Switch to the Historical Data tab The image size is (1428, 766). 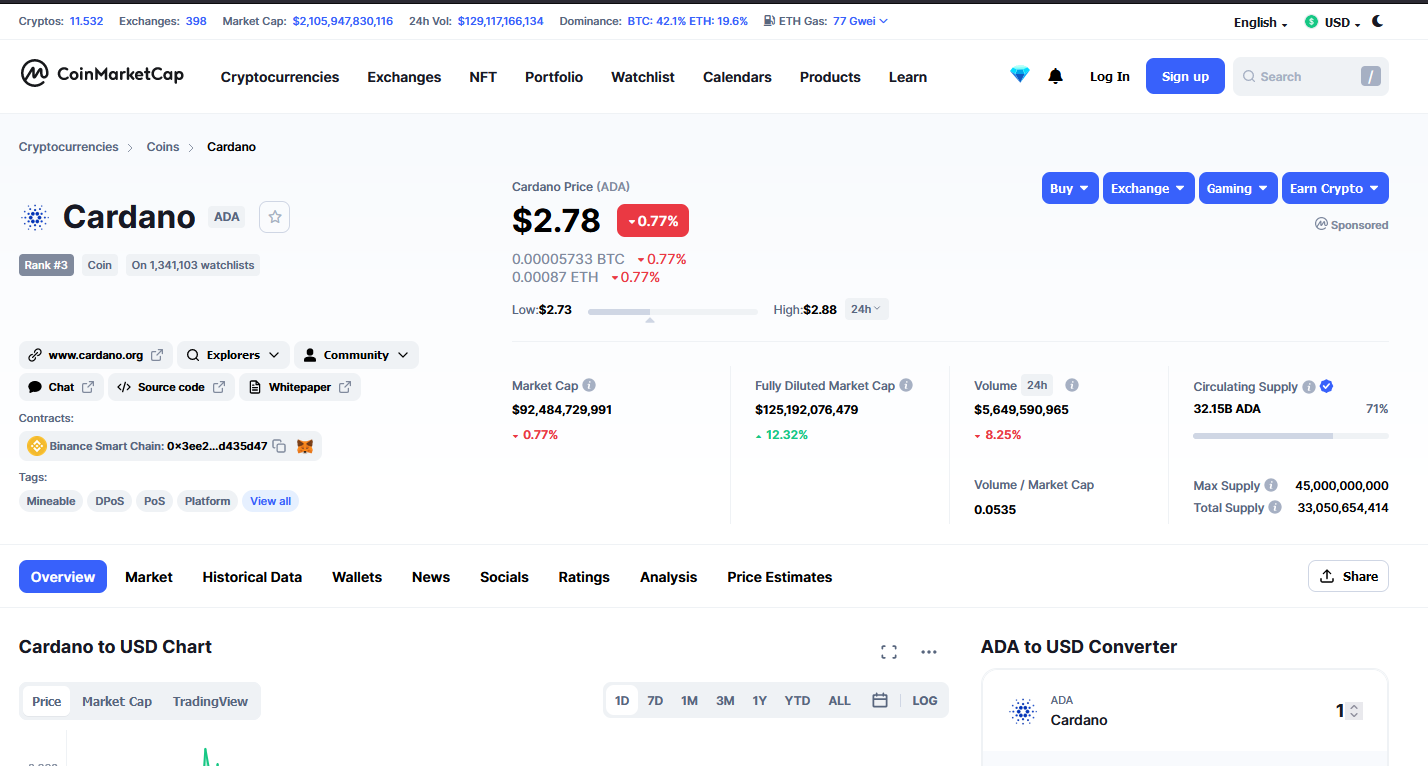coord(252,577)
